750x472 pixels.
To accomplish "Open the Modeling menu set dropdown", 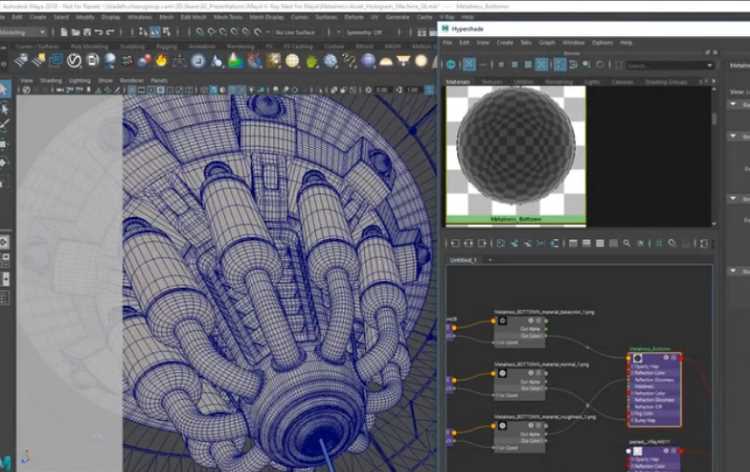I will (22, 32).
